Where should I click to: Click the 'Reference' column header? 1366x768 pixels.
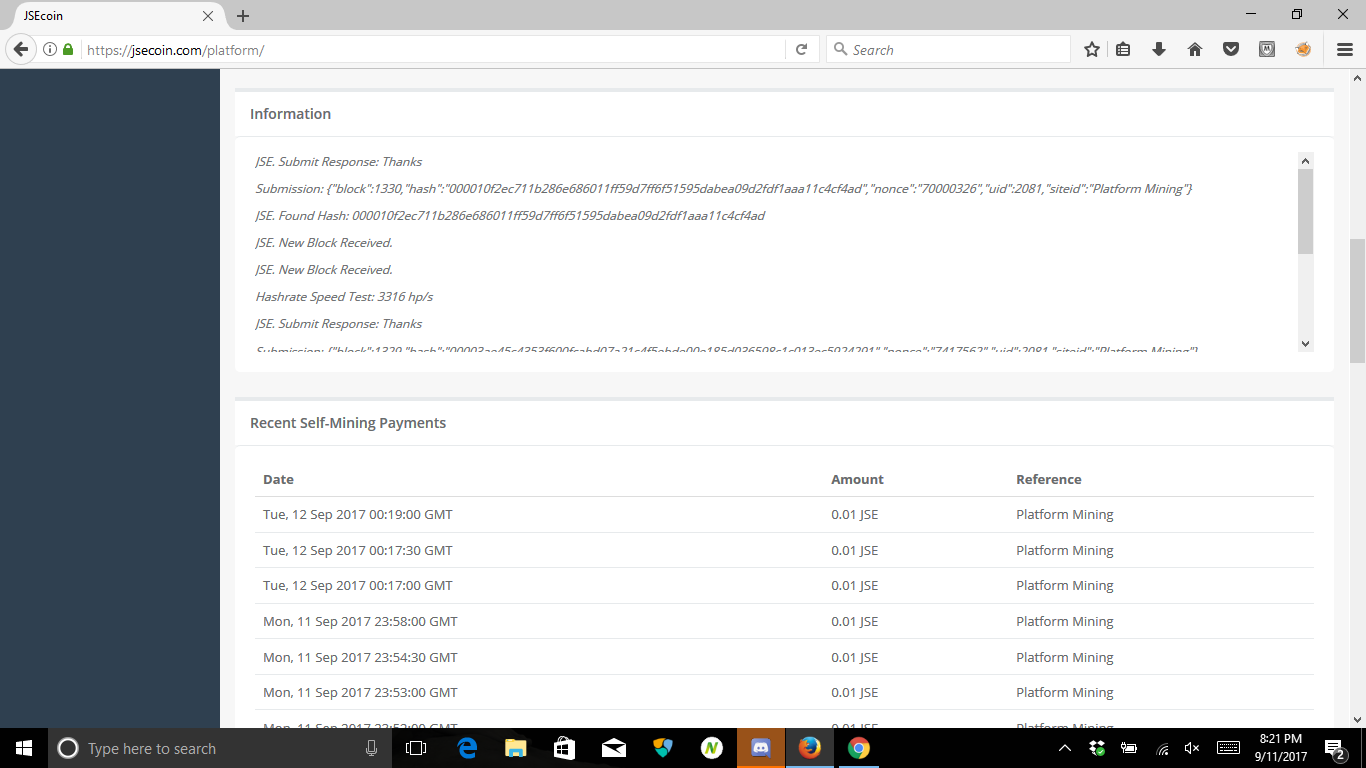(1049, 479)
